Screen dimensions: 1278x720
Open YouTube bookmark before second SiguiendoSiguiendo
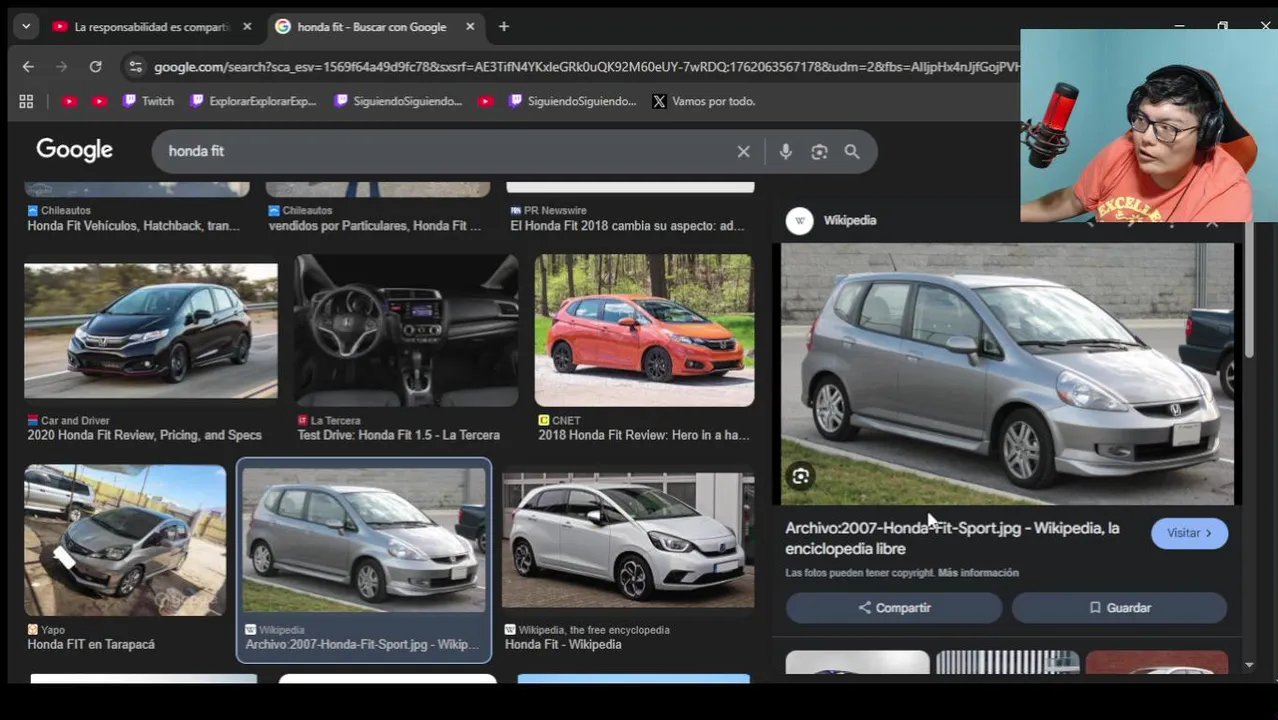coord(485,101)
